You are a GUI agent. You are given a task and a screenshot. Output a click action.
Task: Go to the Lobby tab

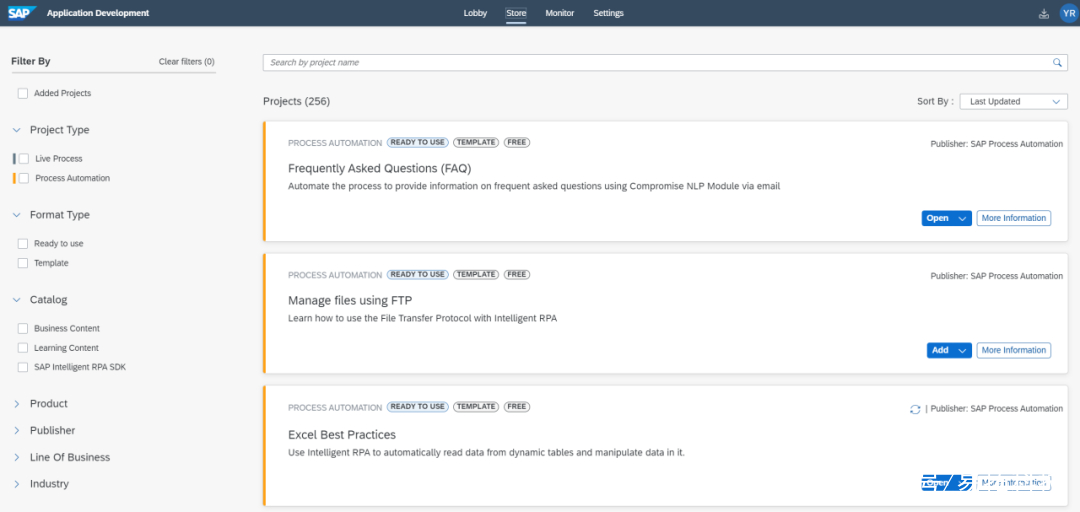(x=475, y=13)
